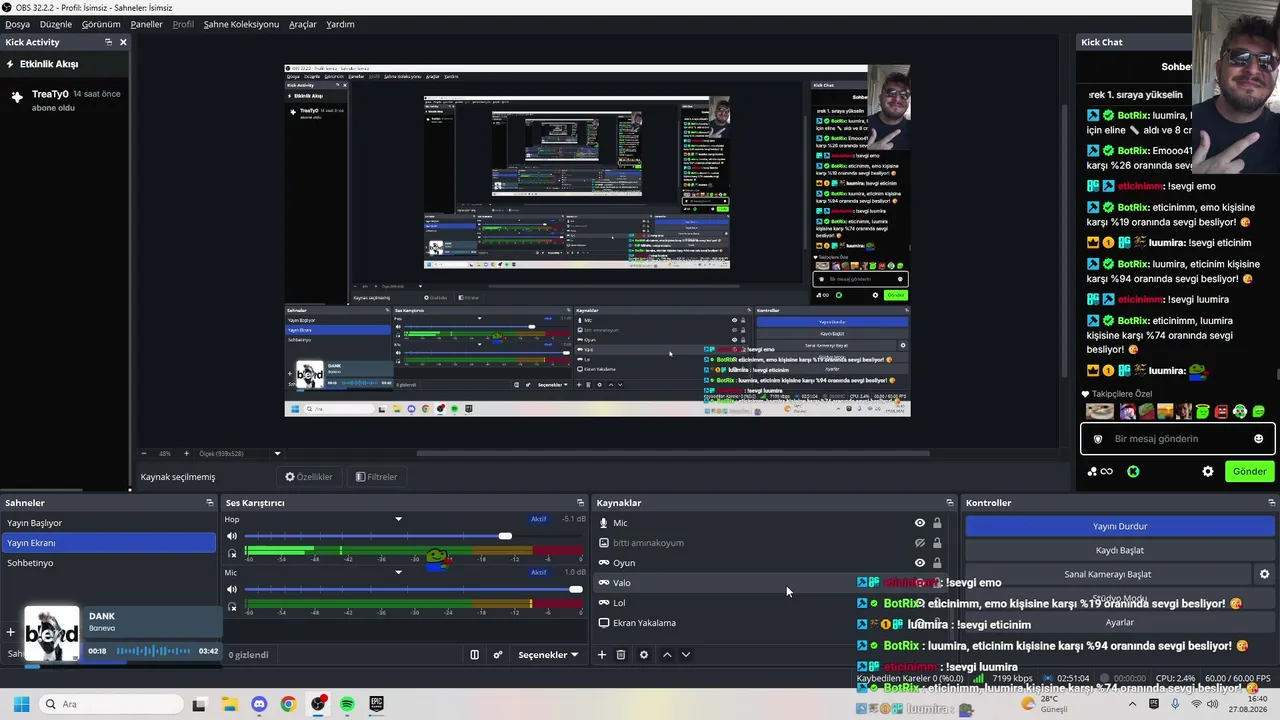Open the Düzenle menu
1280x720 pixels.
(x=56, y=24)
